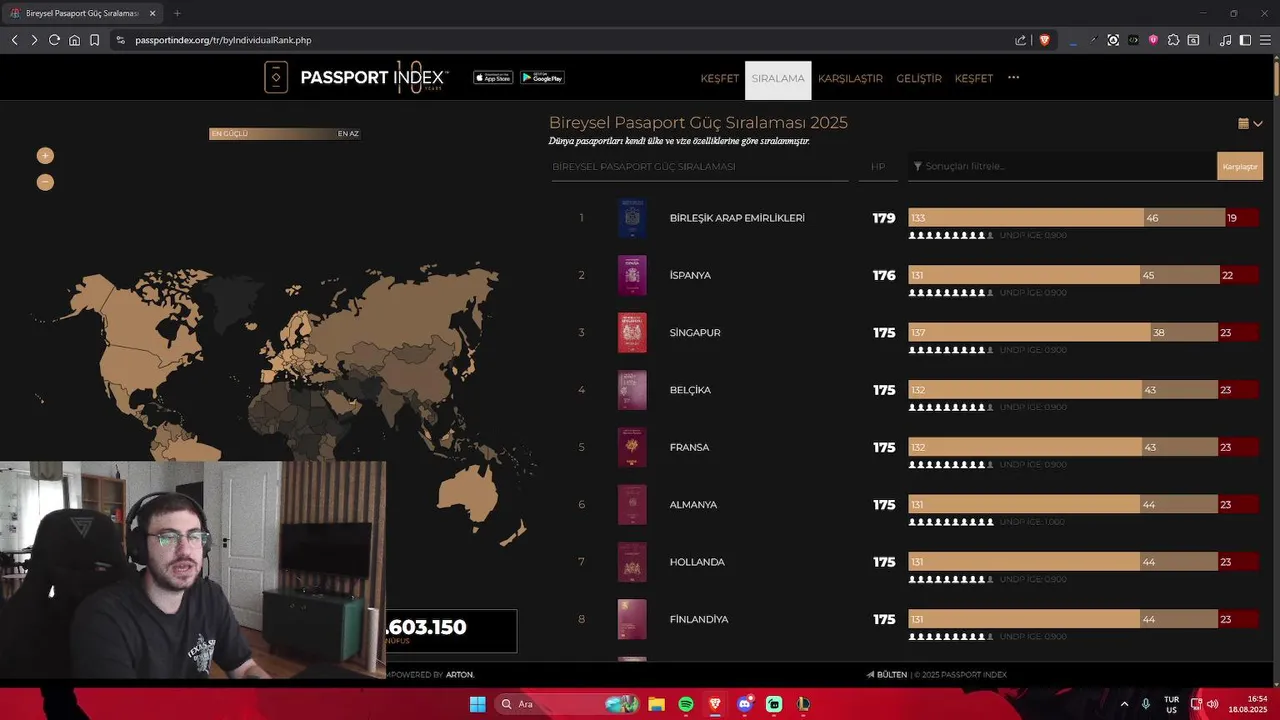
Task: Click the eyedropper extension icon
Action: point(1093,40)
